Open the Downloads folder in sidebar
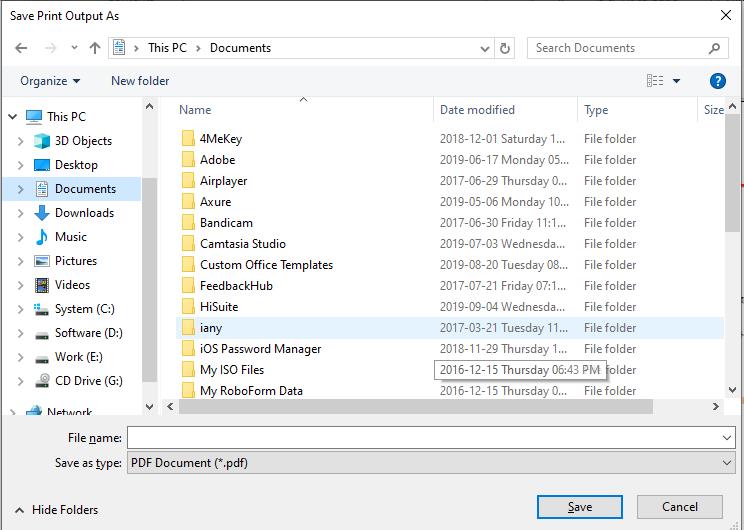The image size is (744, 530). (84, 213)
